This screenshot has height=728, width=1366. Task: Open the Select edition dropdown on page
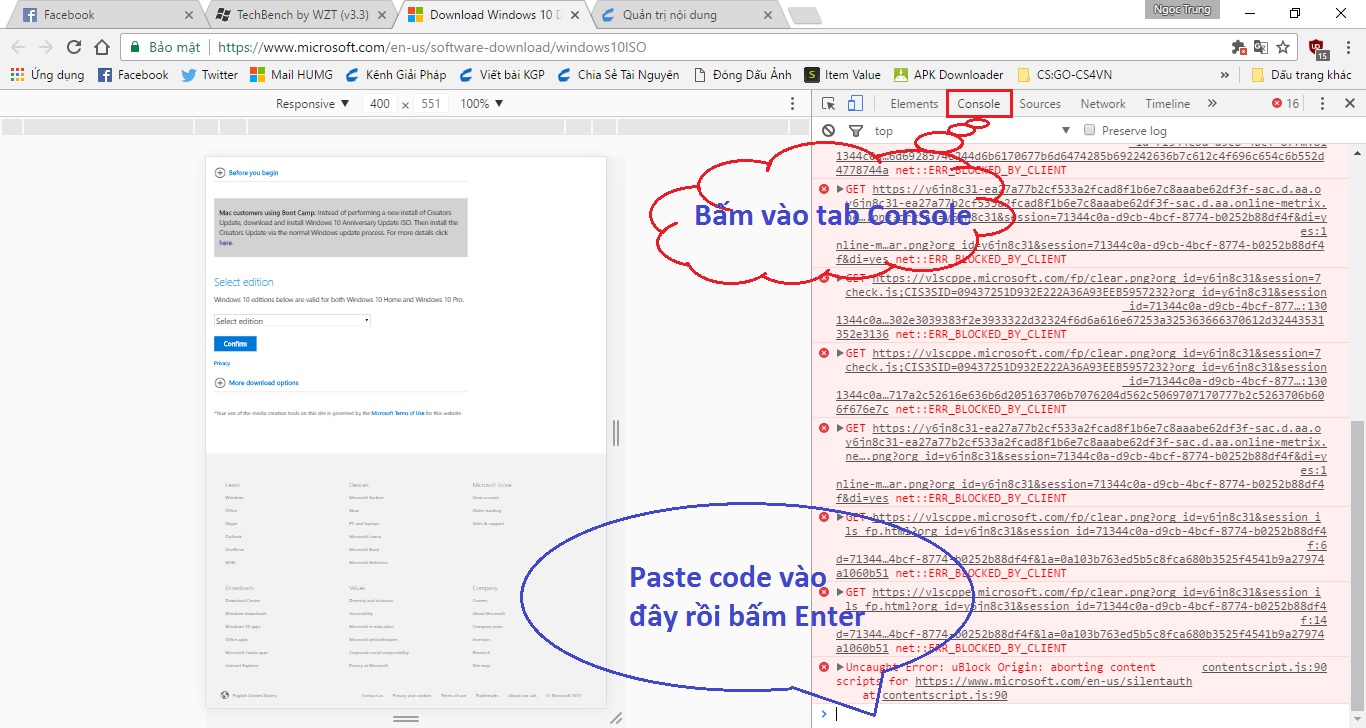click(x=292, y=321)
